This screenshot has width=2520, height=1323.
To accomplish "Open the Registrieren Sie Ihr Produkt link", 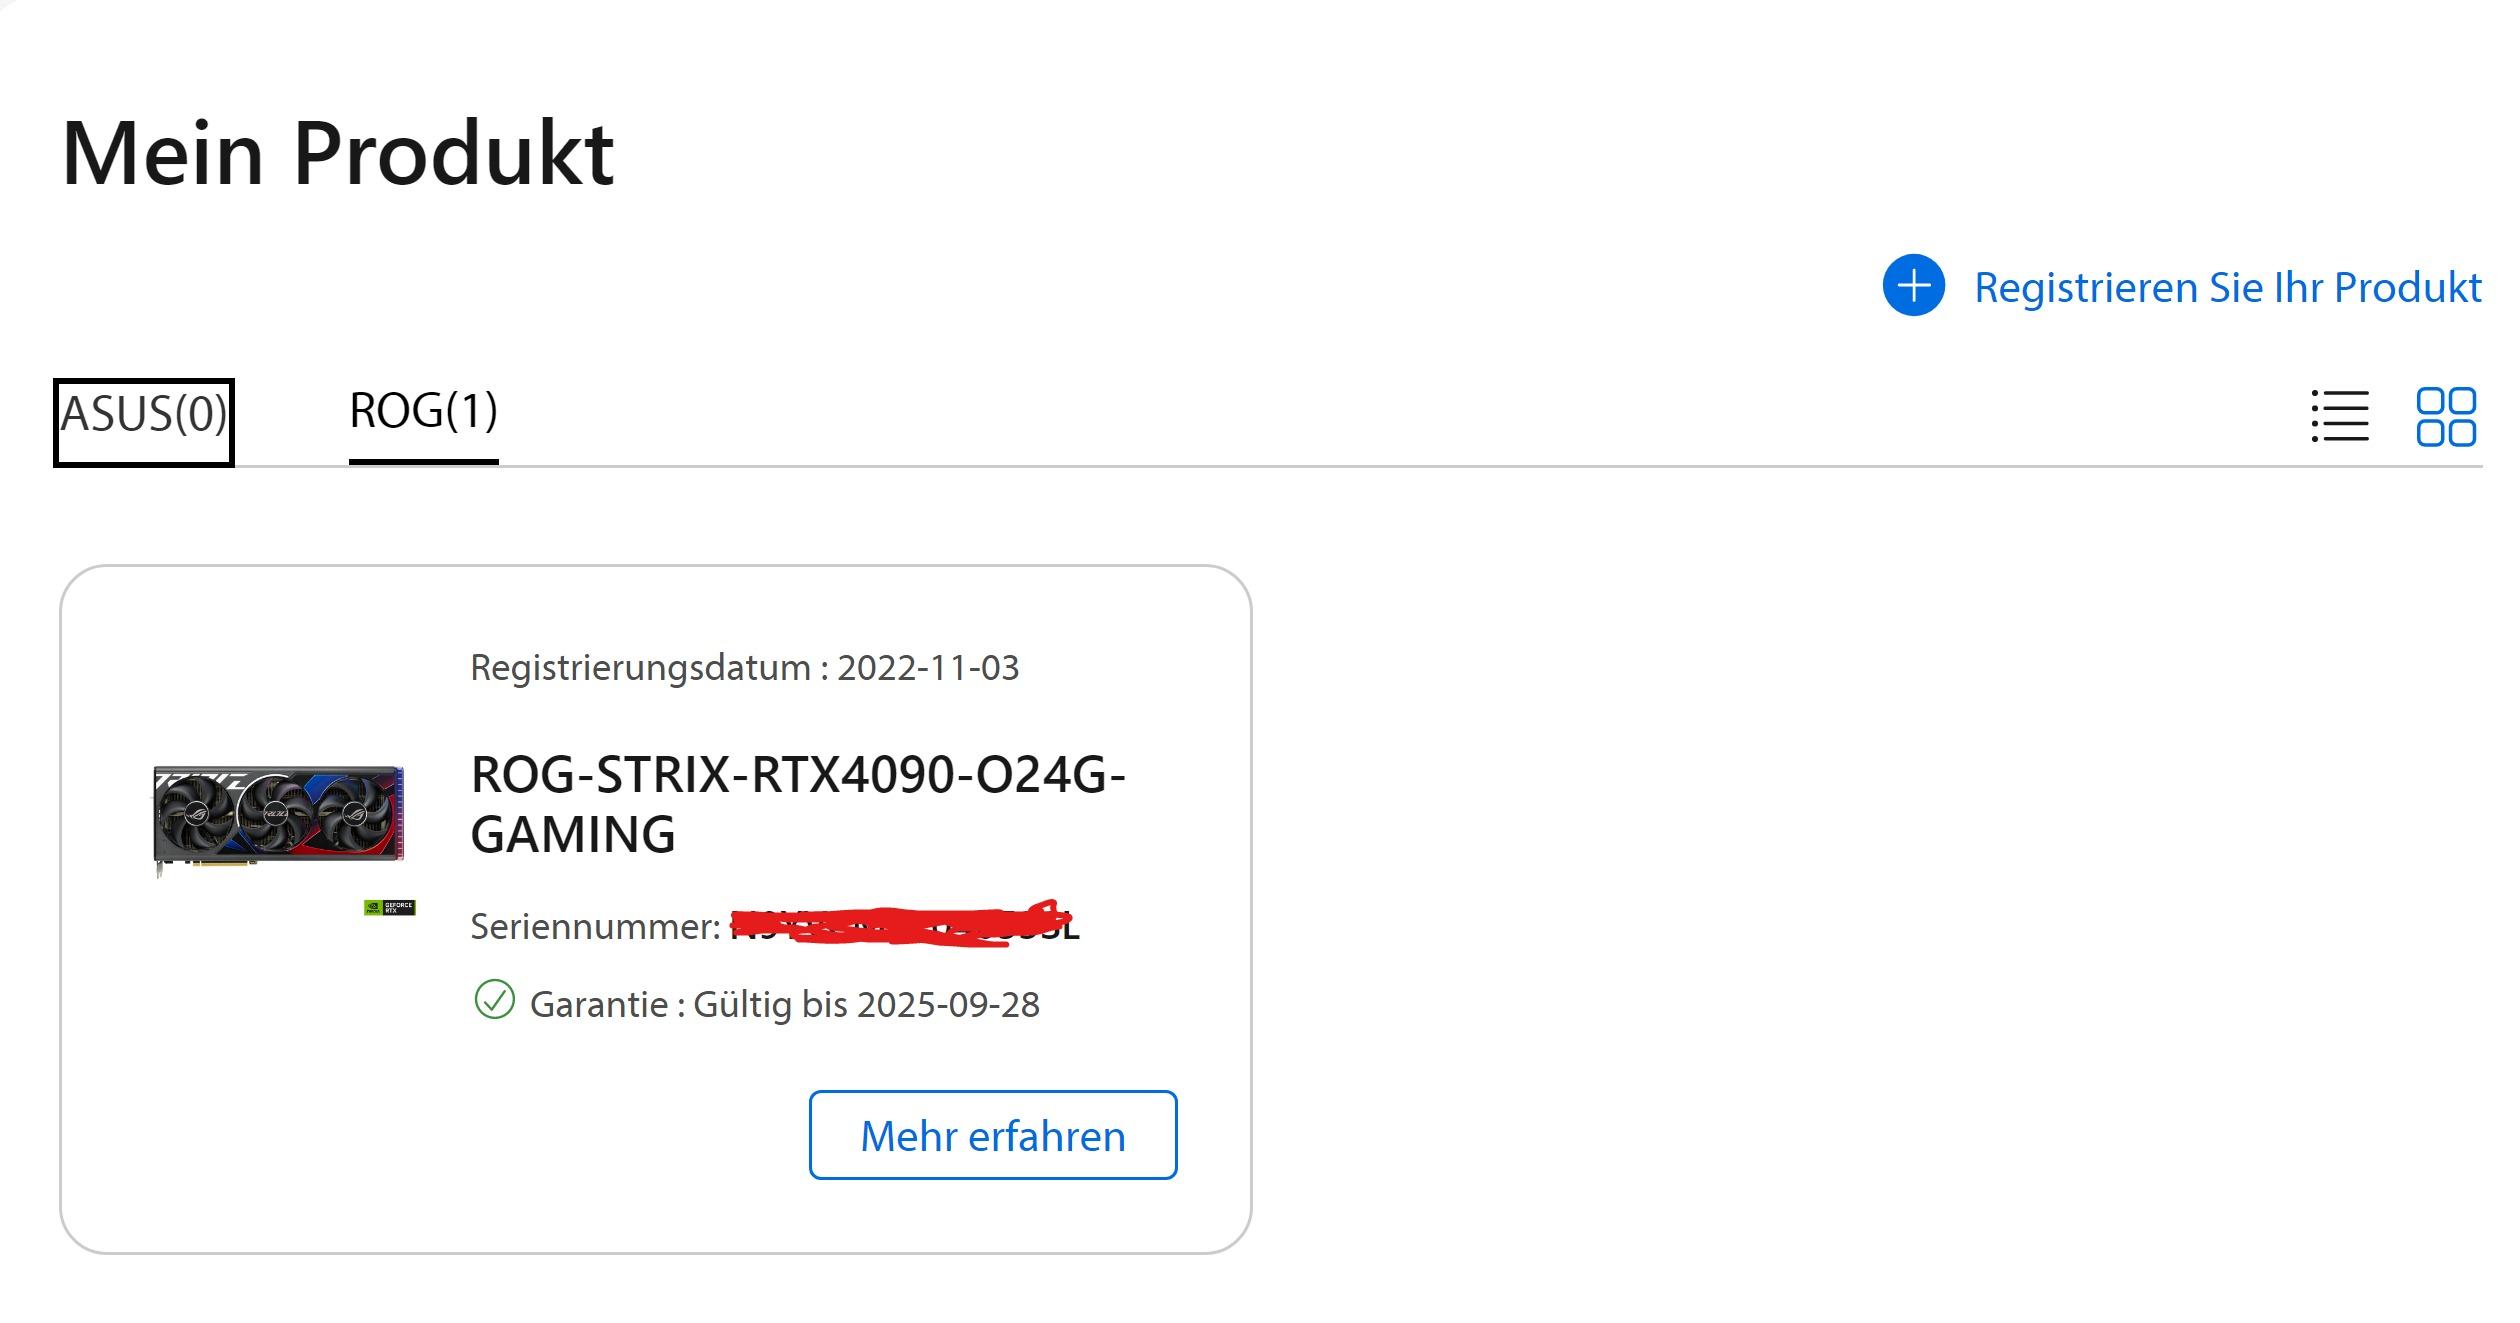I will click(x=2227, y=288).
